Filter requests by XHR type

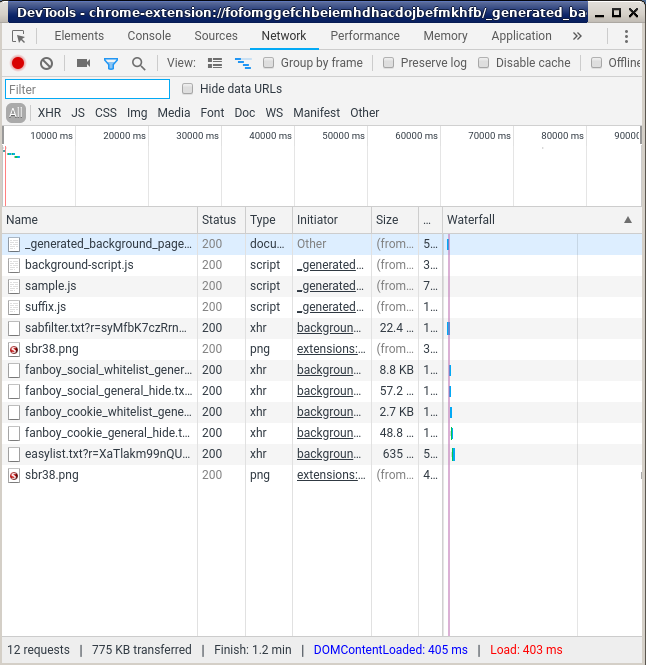(x=49, y=113)
